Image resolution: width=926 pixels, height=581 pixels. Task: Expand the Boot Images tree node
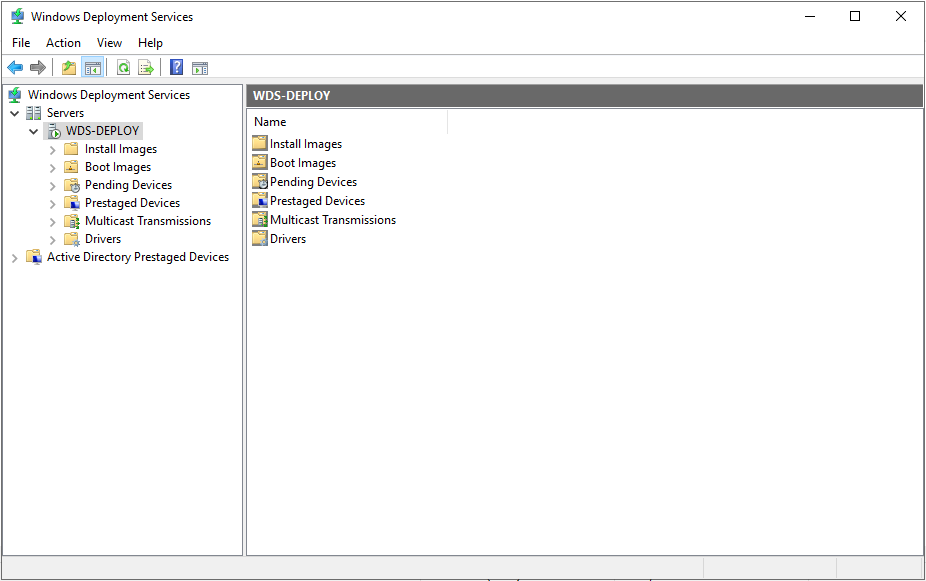tap(53, 168)
